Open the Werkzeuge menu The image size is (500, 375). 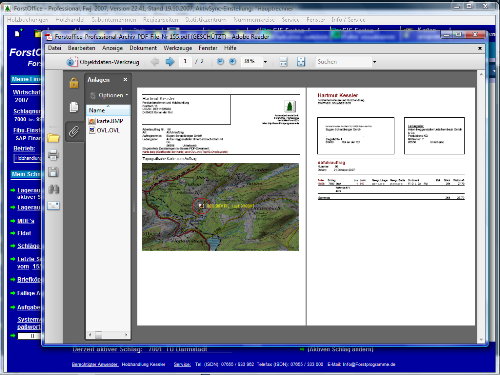coord(178,48)
